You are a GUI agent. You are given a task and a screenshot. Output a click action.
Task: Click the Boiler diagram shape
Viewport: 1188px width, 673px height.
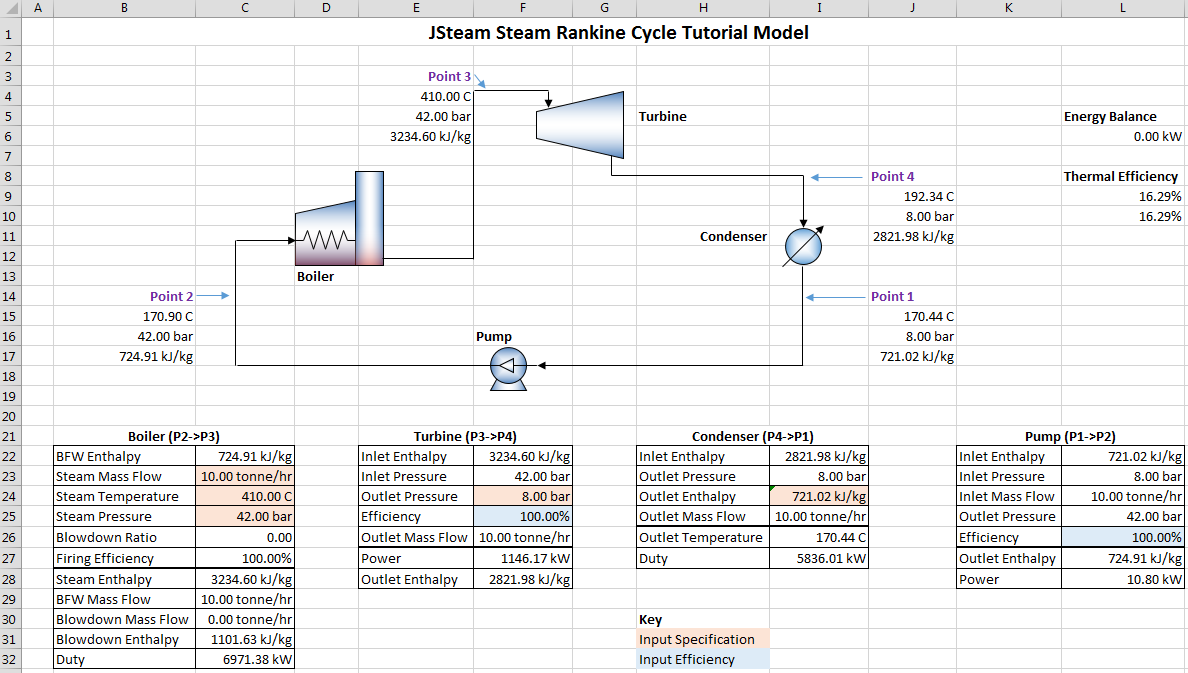point(339,219)
